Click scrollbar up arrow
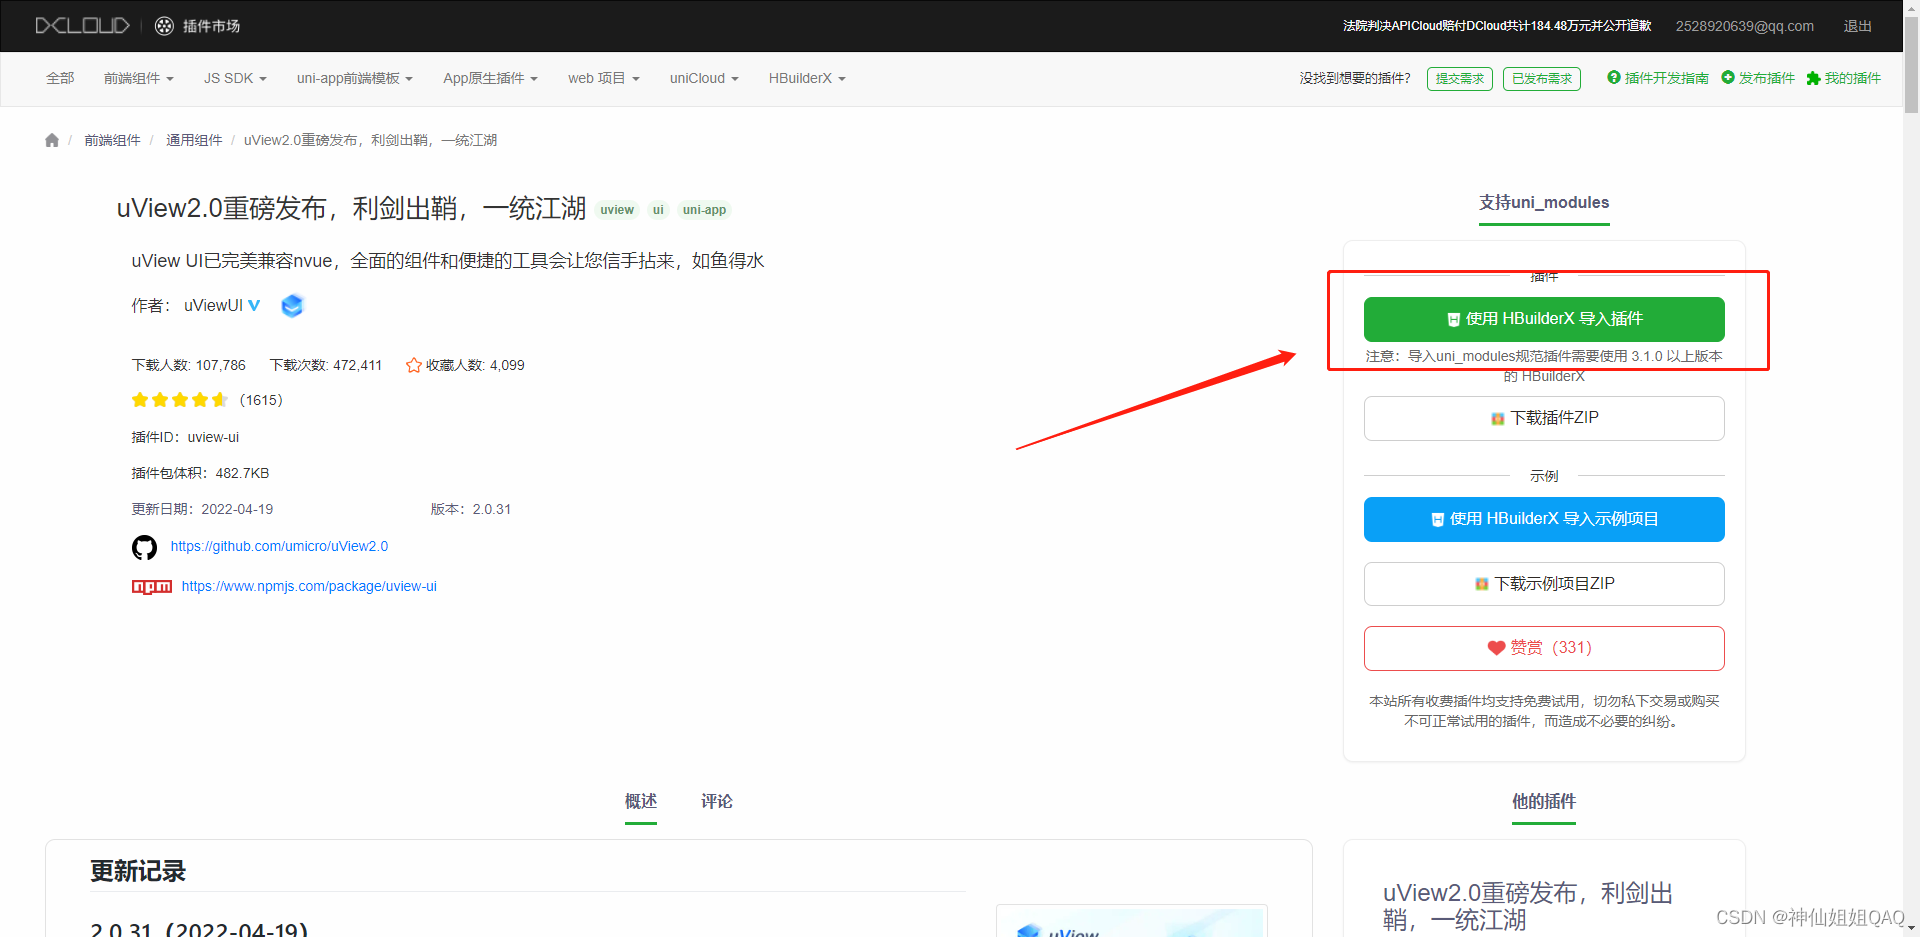The image size is (1920, 937). (x=1911, y=8)
